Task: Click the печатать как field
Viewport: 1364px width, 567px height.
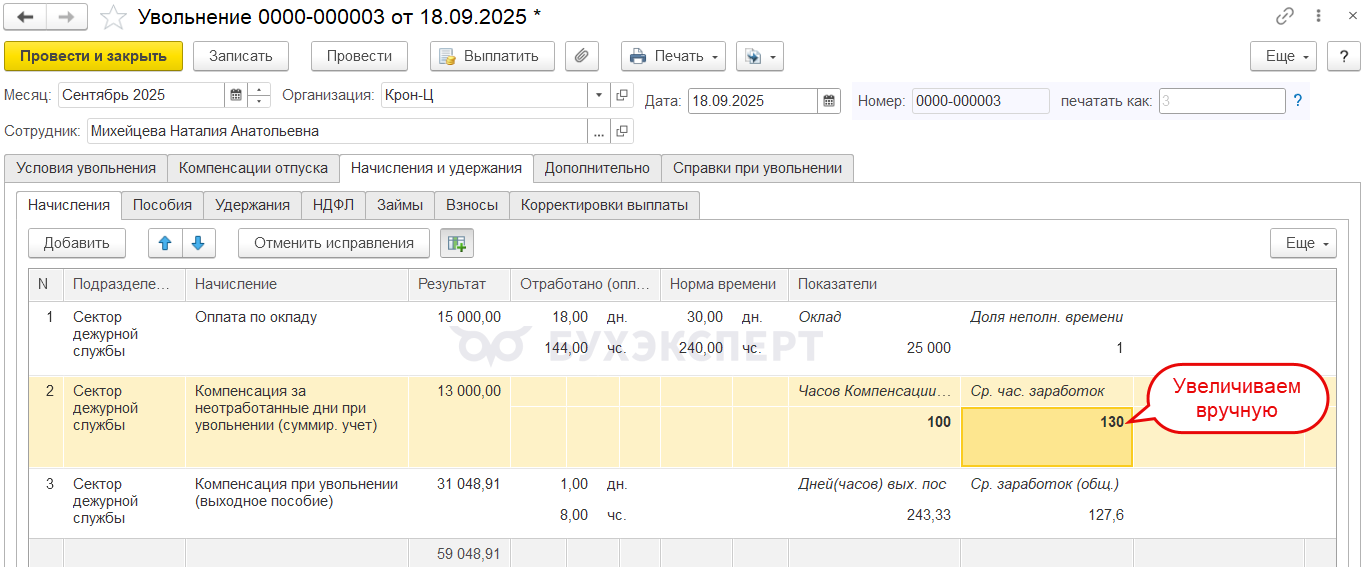Action: click(x=1222, y=101)
